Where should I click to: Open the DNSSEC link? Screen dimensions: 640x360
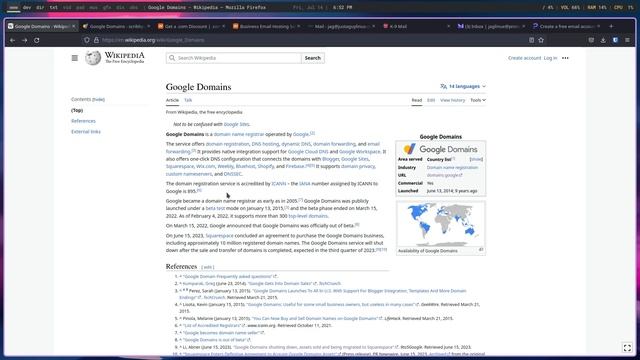(233, 174)
